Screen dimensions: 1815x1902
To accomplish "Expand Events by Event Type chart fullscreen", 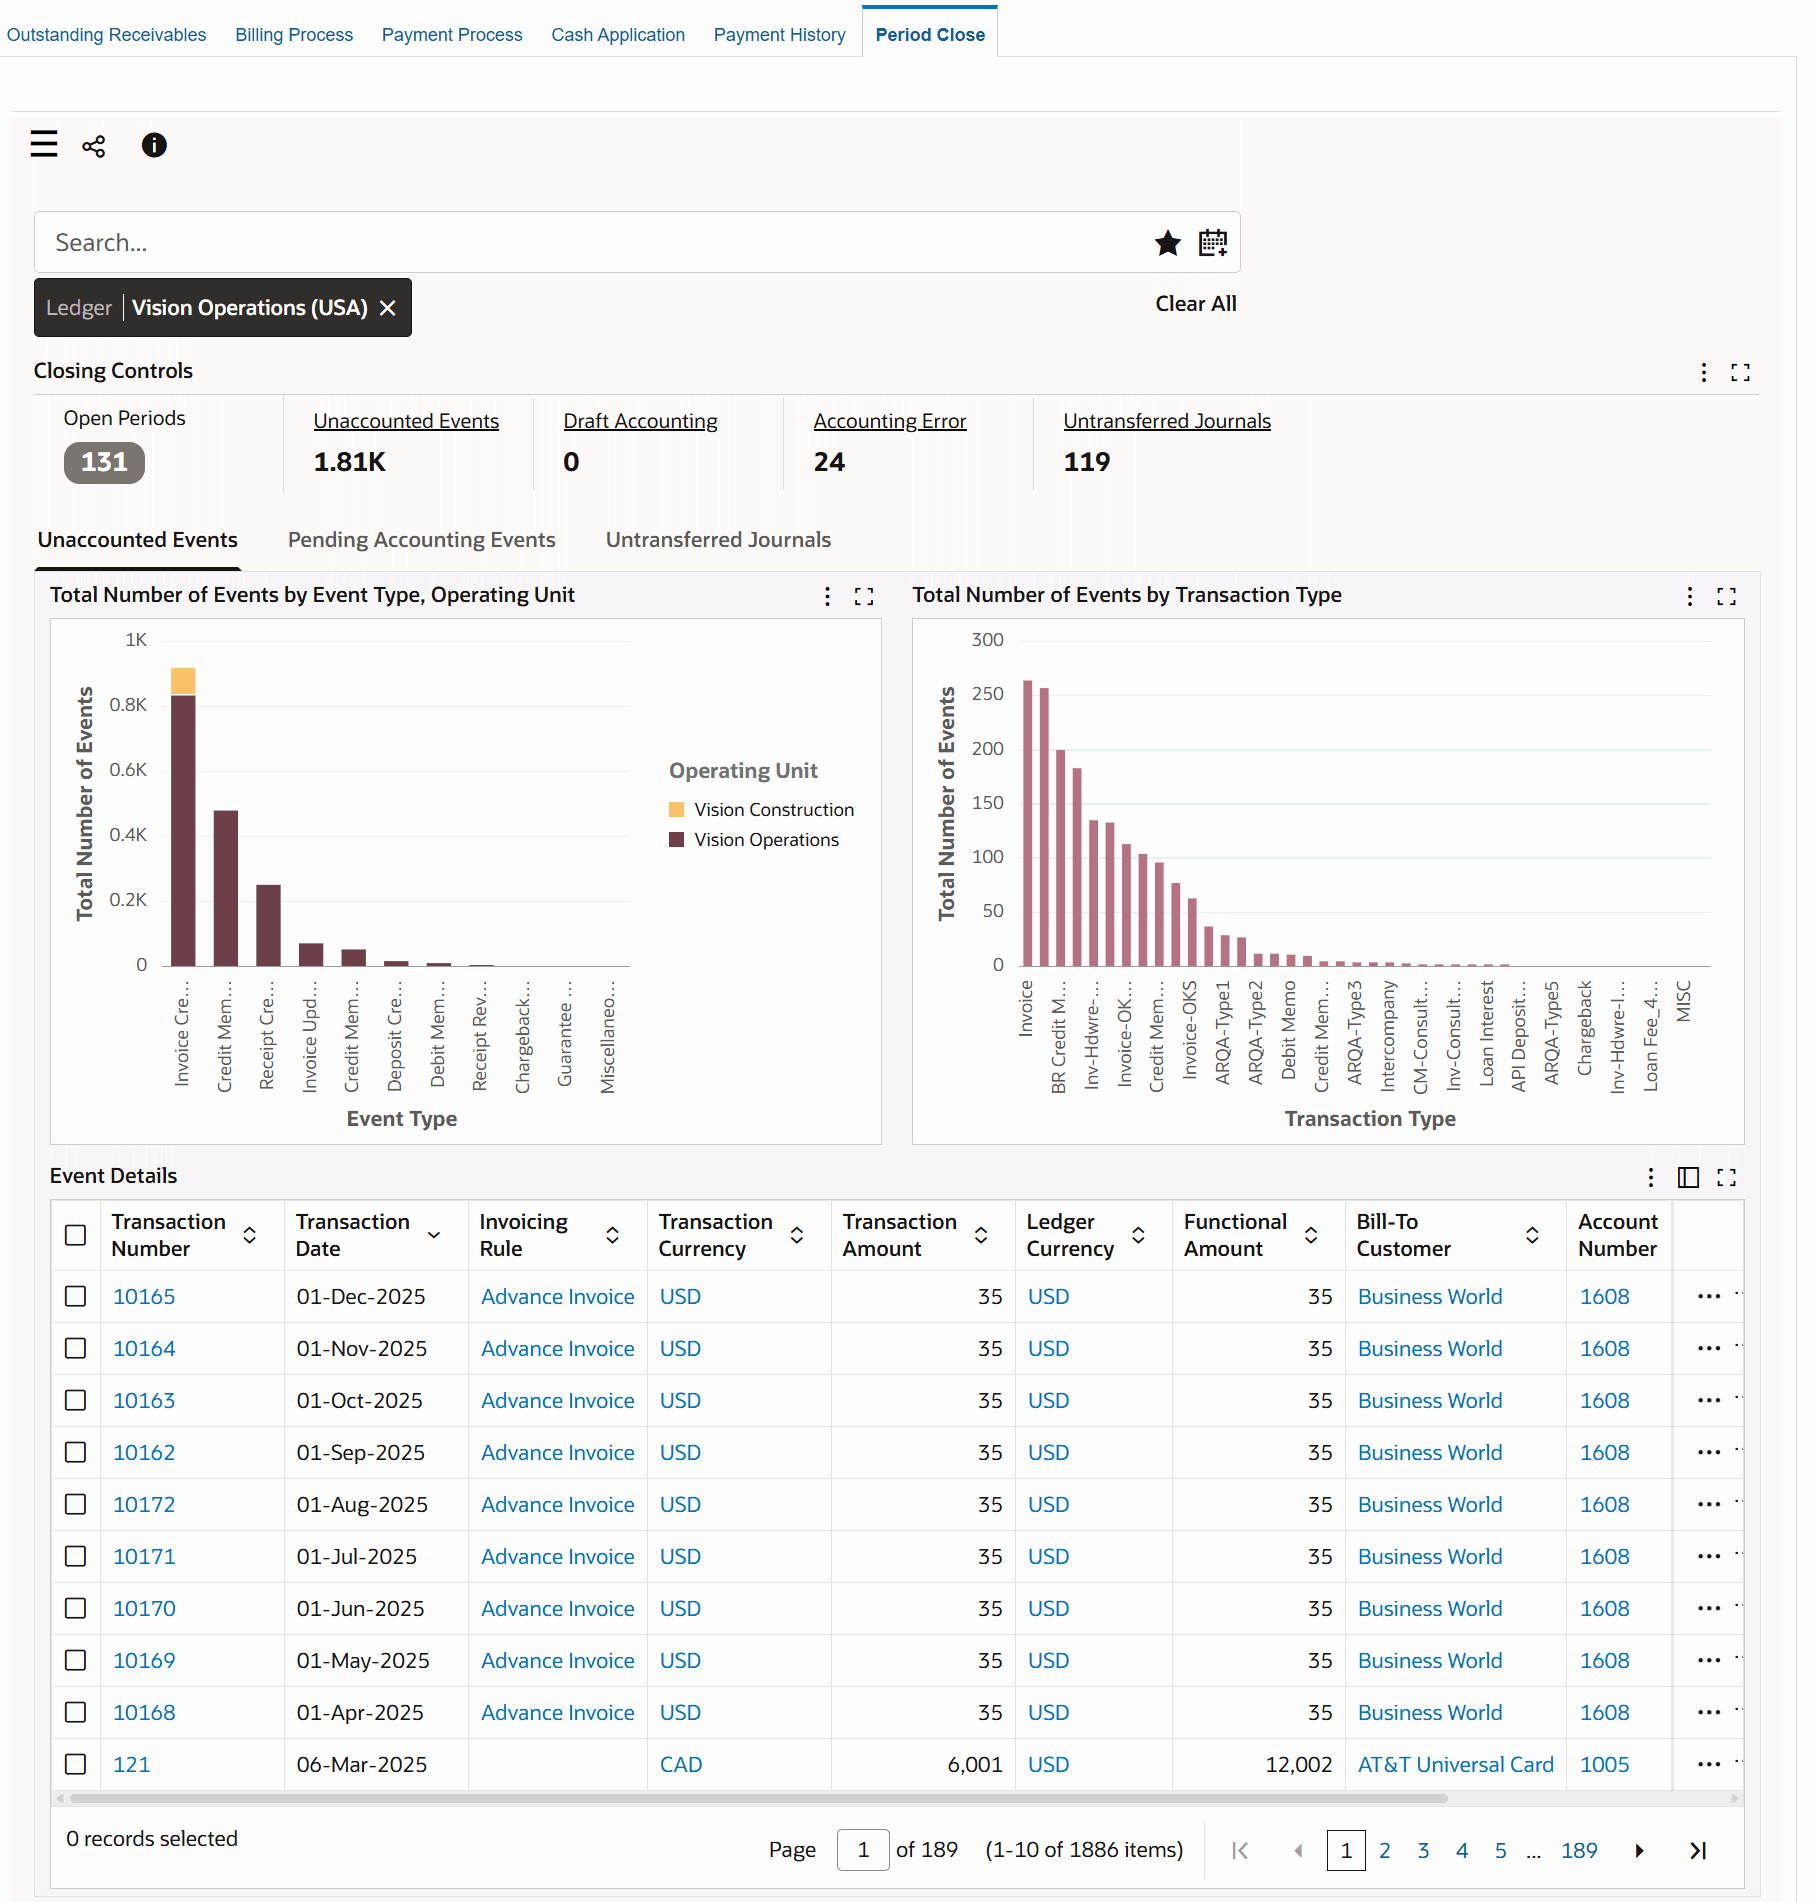I will tap(864, 597).
